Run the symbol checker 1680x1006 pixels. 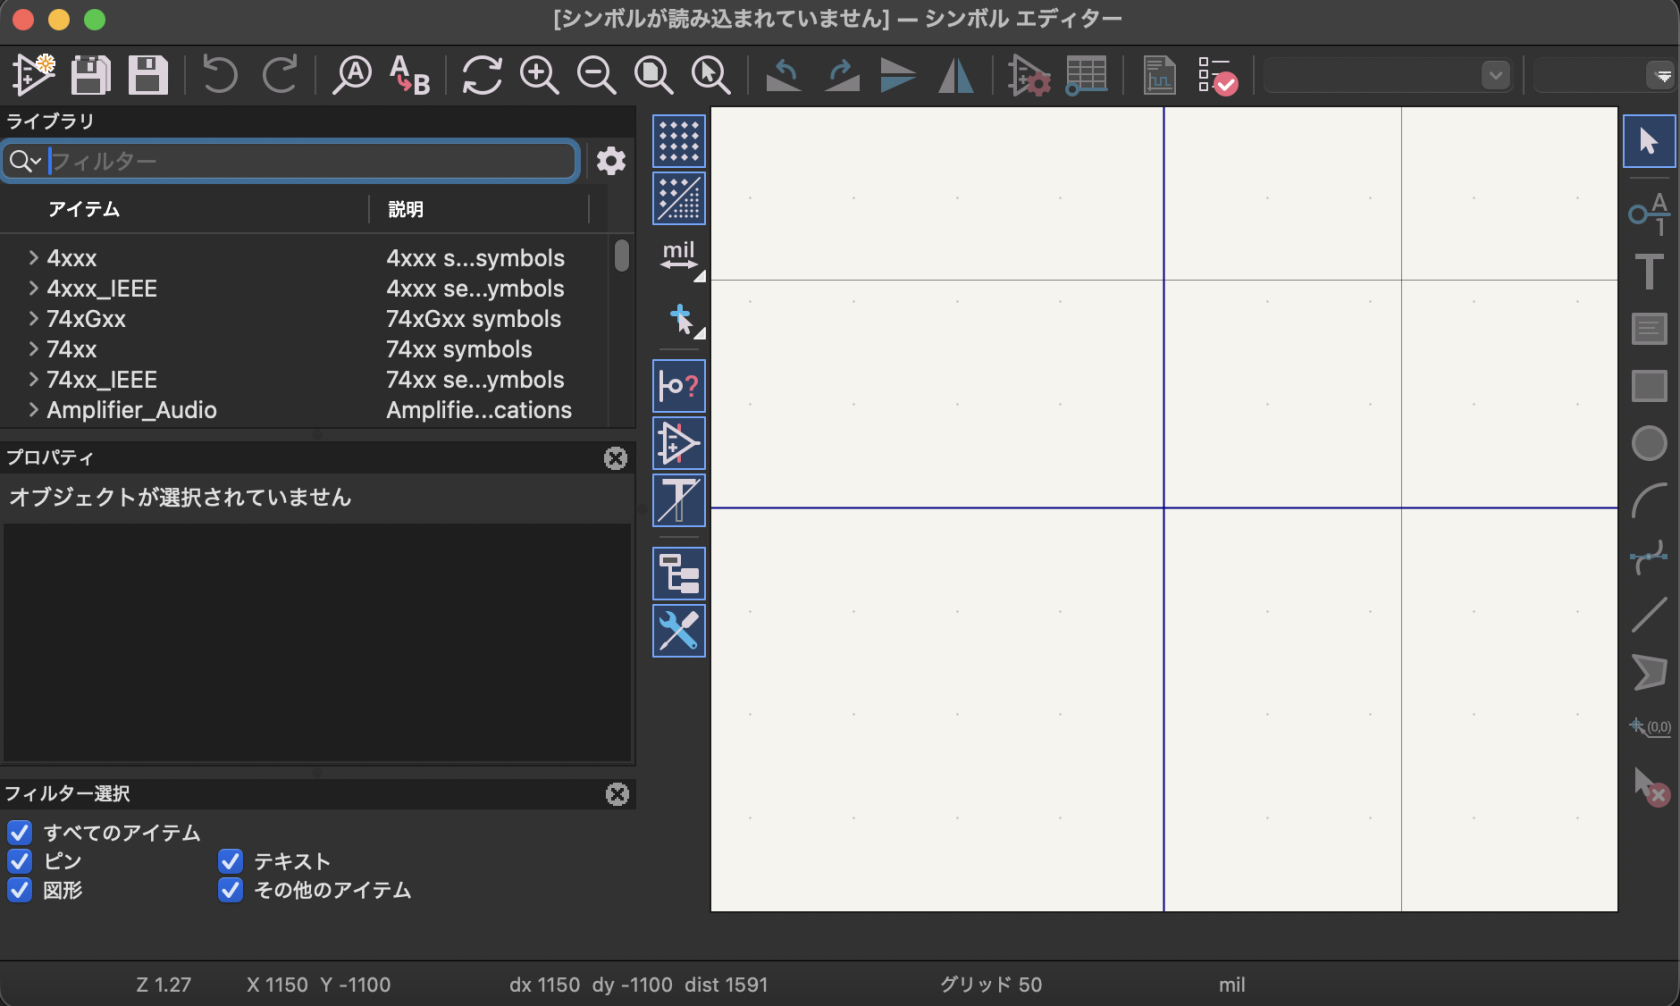pyautogui.click(x=1217, y=75)
